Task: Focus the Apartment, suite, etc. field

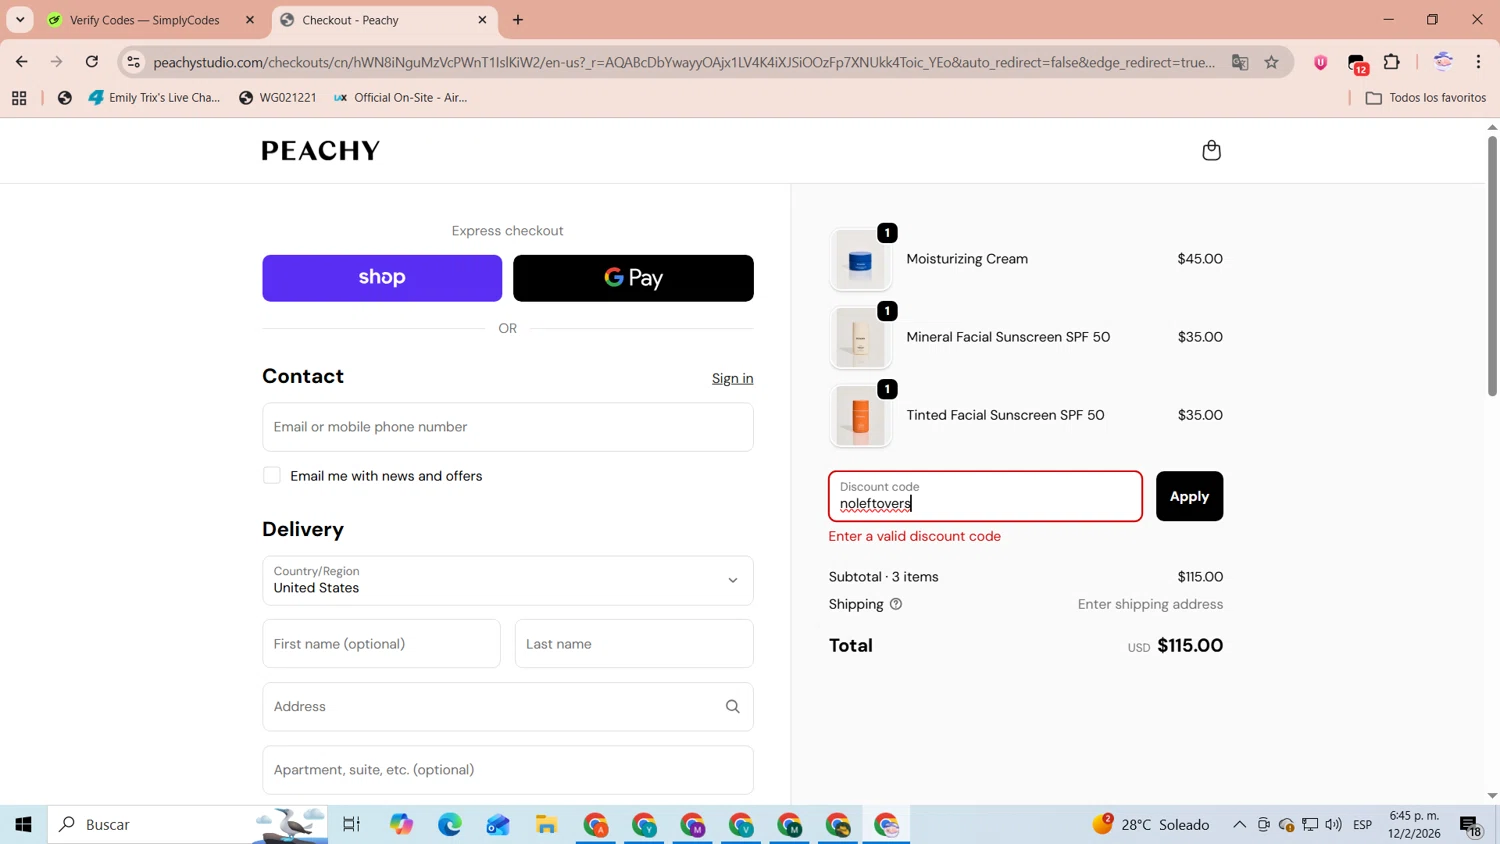Action: (x=508, y=770)
